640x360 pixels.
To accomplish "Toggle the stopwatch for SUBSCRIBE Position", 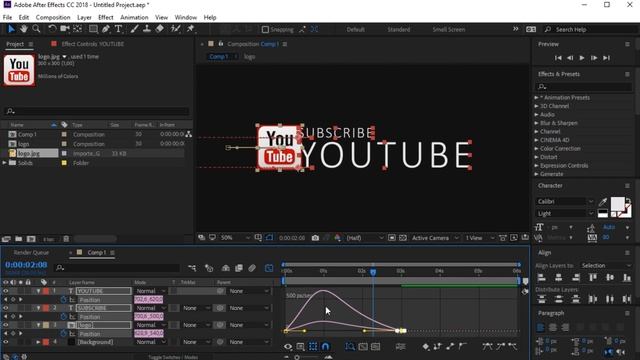I will coord(63,317).
